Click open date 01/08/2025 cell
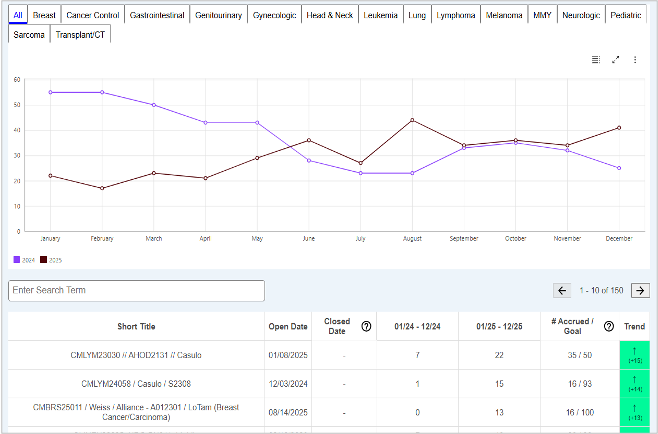The width and height of the screenshot is (658, 434). tap(288, 355)
